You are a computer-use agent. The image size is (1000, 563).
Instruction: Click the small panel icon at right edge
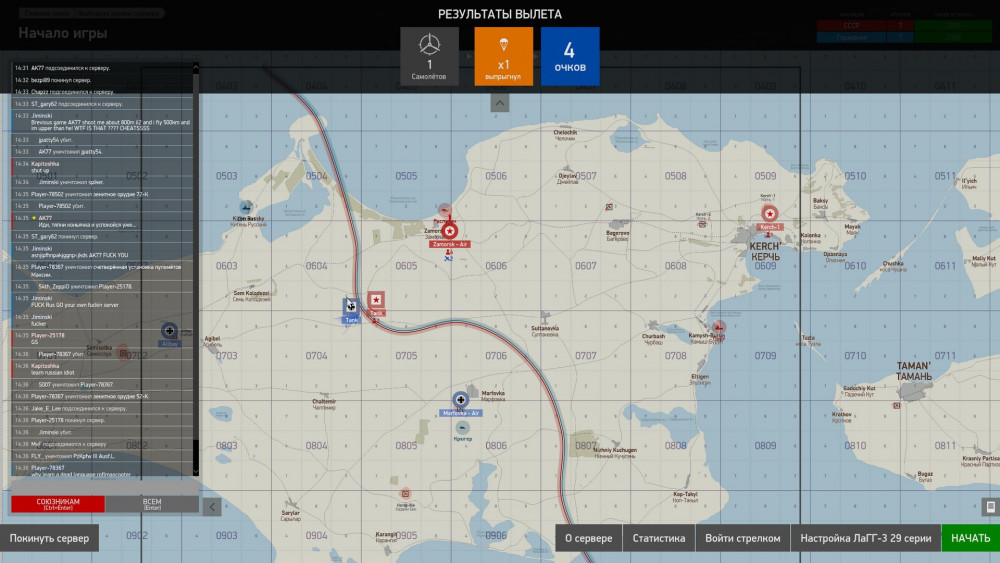pos(990,507)
